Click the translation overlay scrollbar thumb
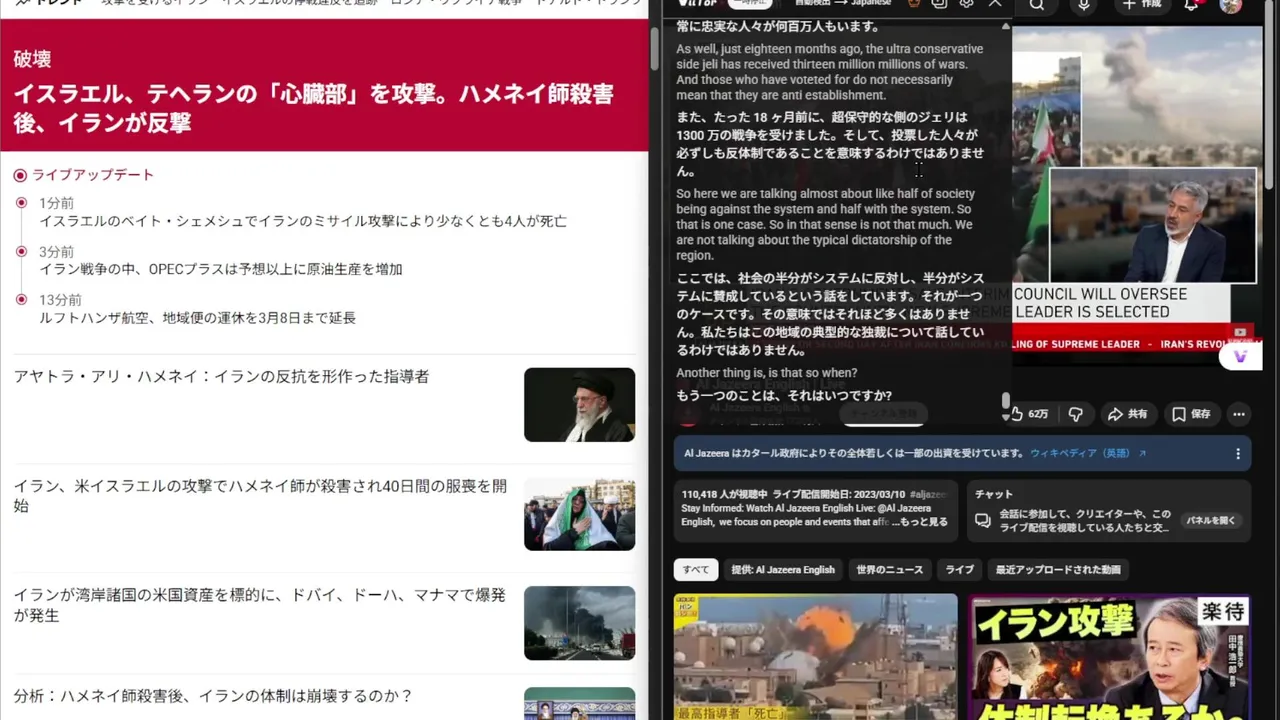1280x720 pixels. (x=1005, y=401)
